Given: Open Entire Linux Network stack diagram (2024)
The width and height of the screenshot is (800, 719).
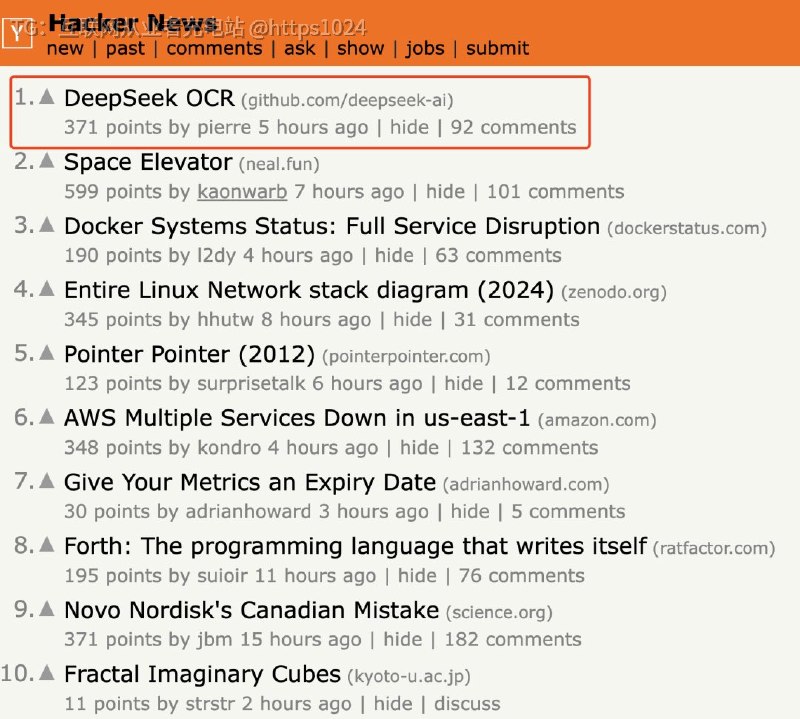Looking at the screenshot, I should coord(309,290).
